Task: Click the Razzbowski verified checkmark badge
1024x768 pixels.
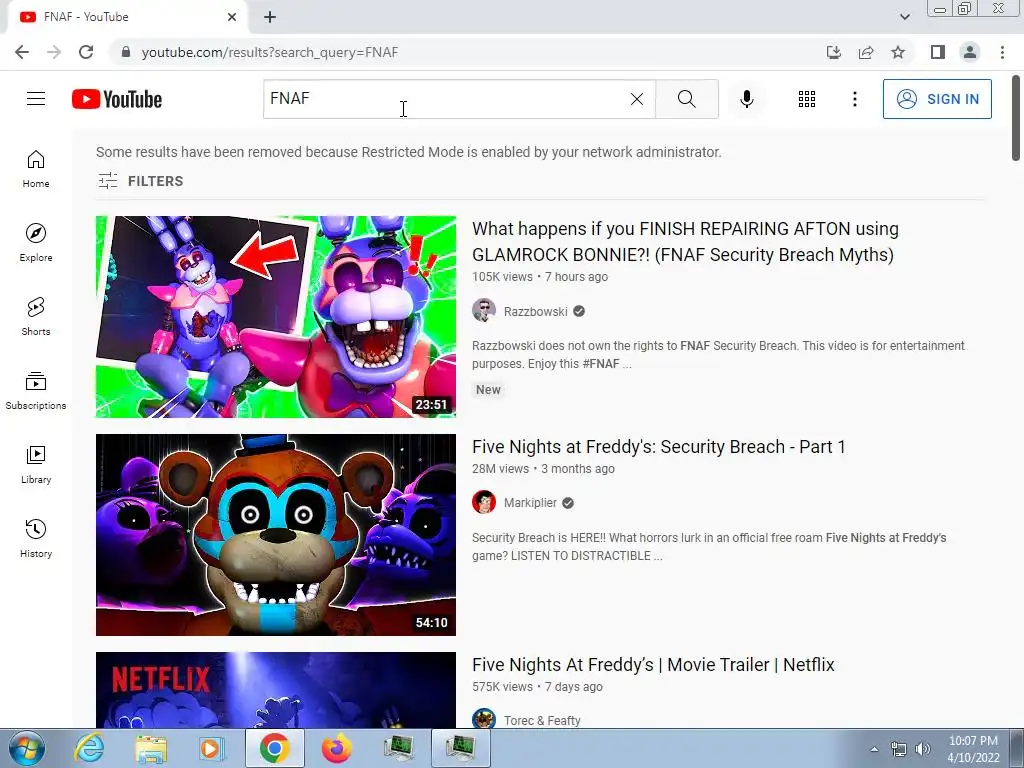Action: point(579,312)
